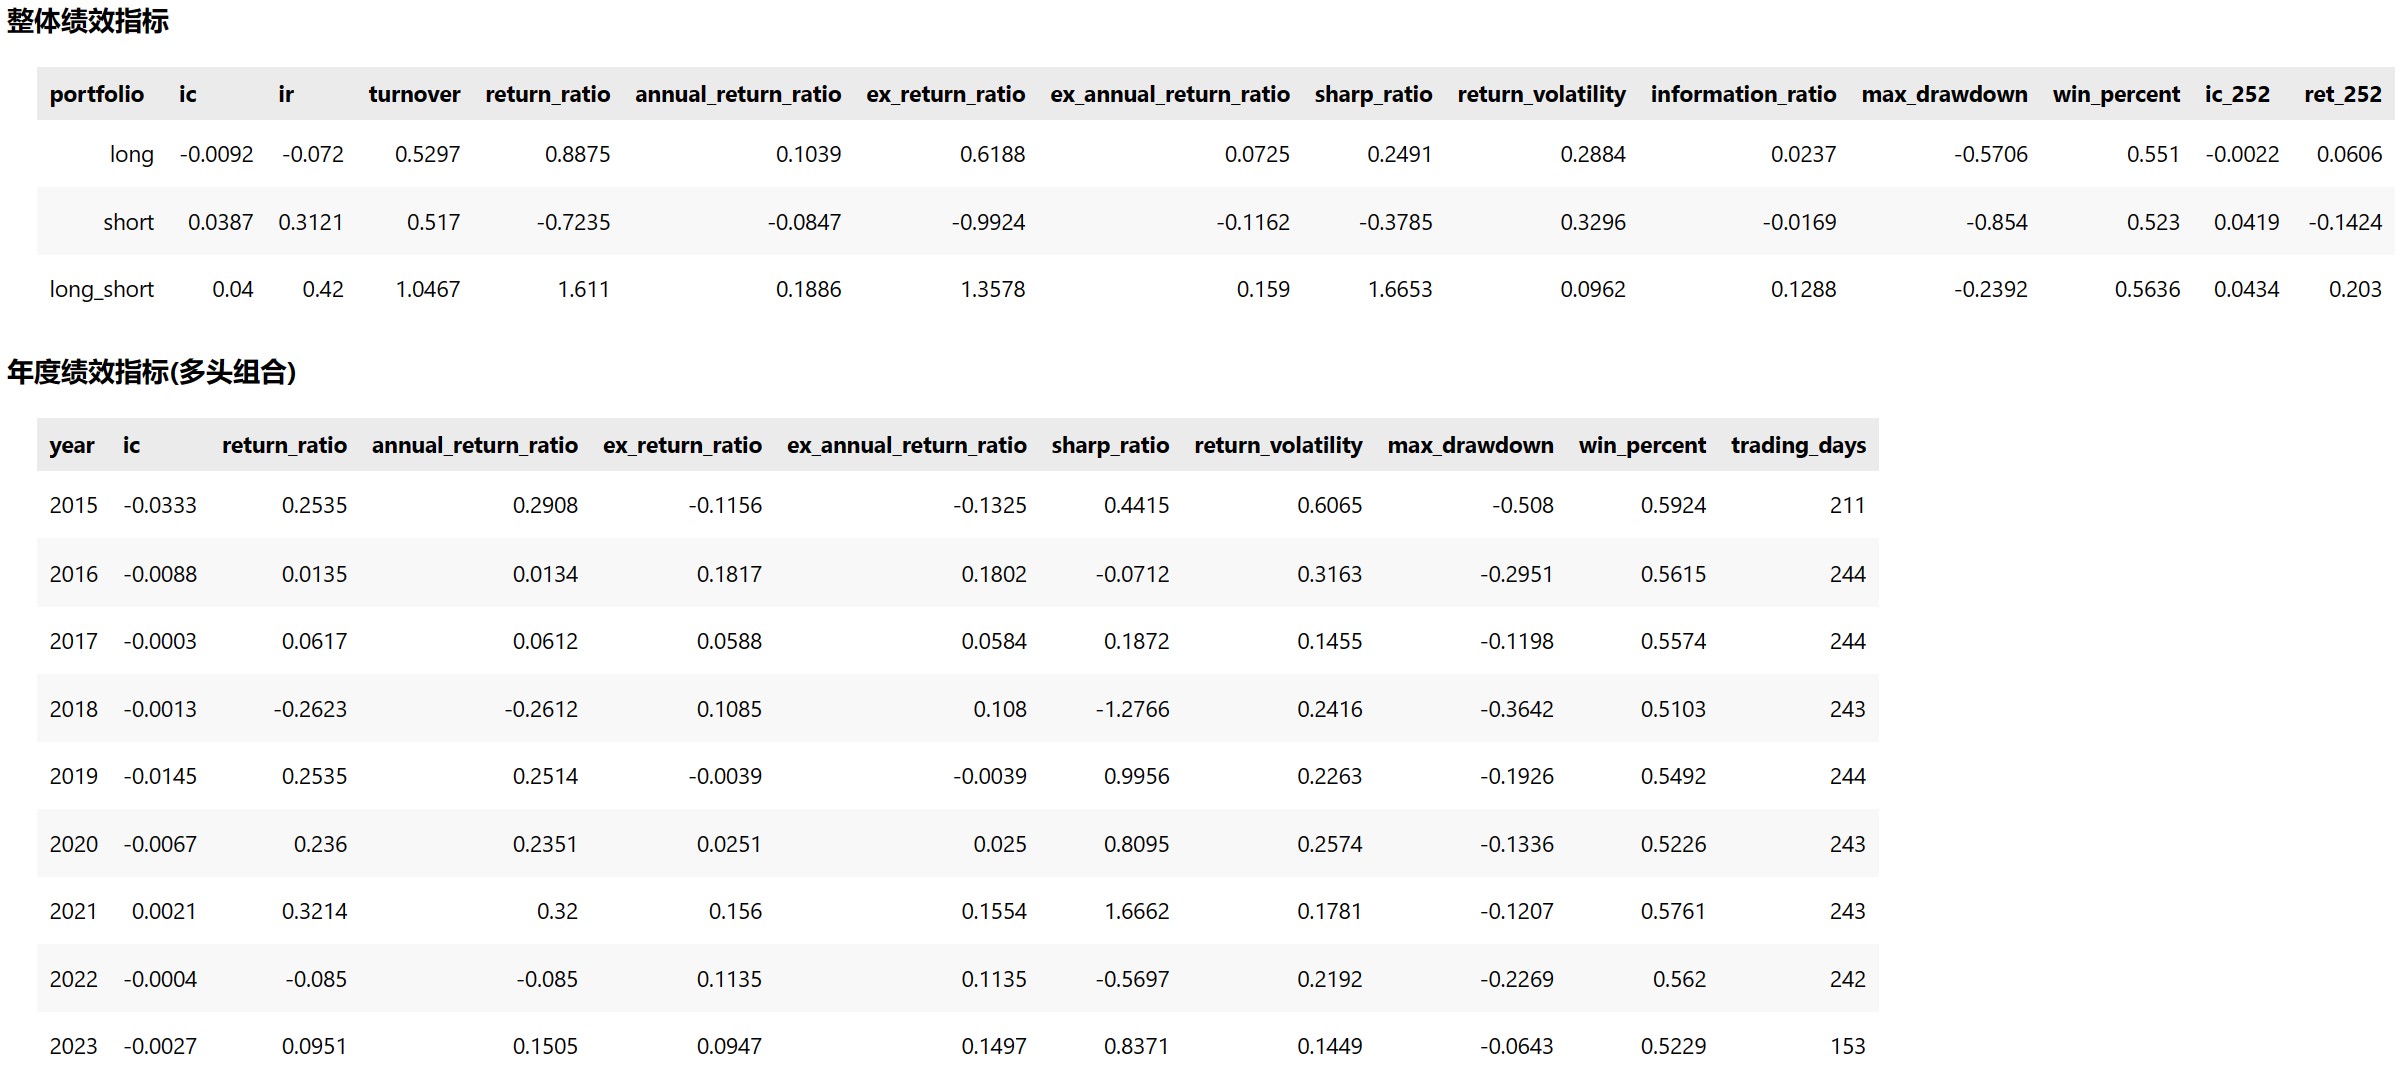Click annual_return_ratio header in the overall table
Image resolution: width=2404 pixels, height=1076 pixels.
(738, 94)
